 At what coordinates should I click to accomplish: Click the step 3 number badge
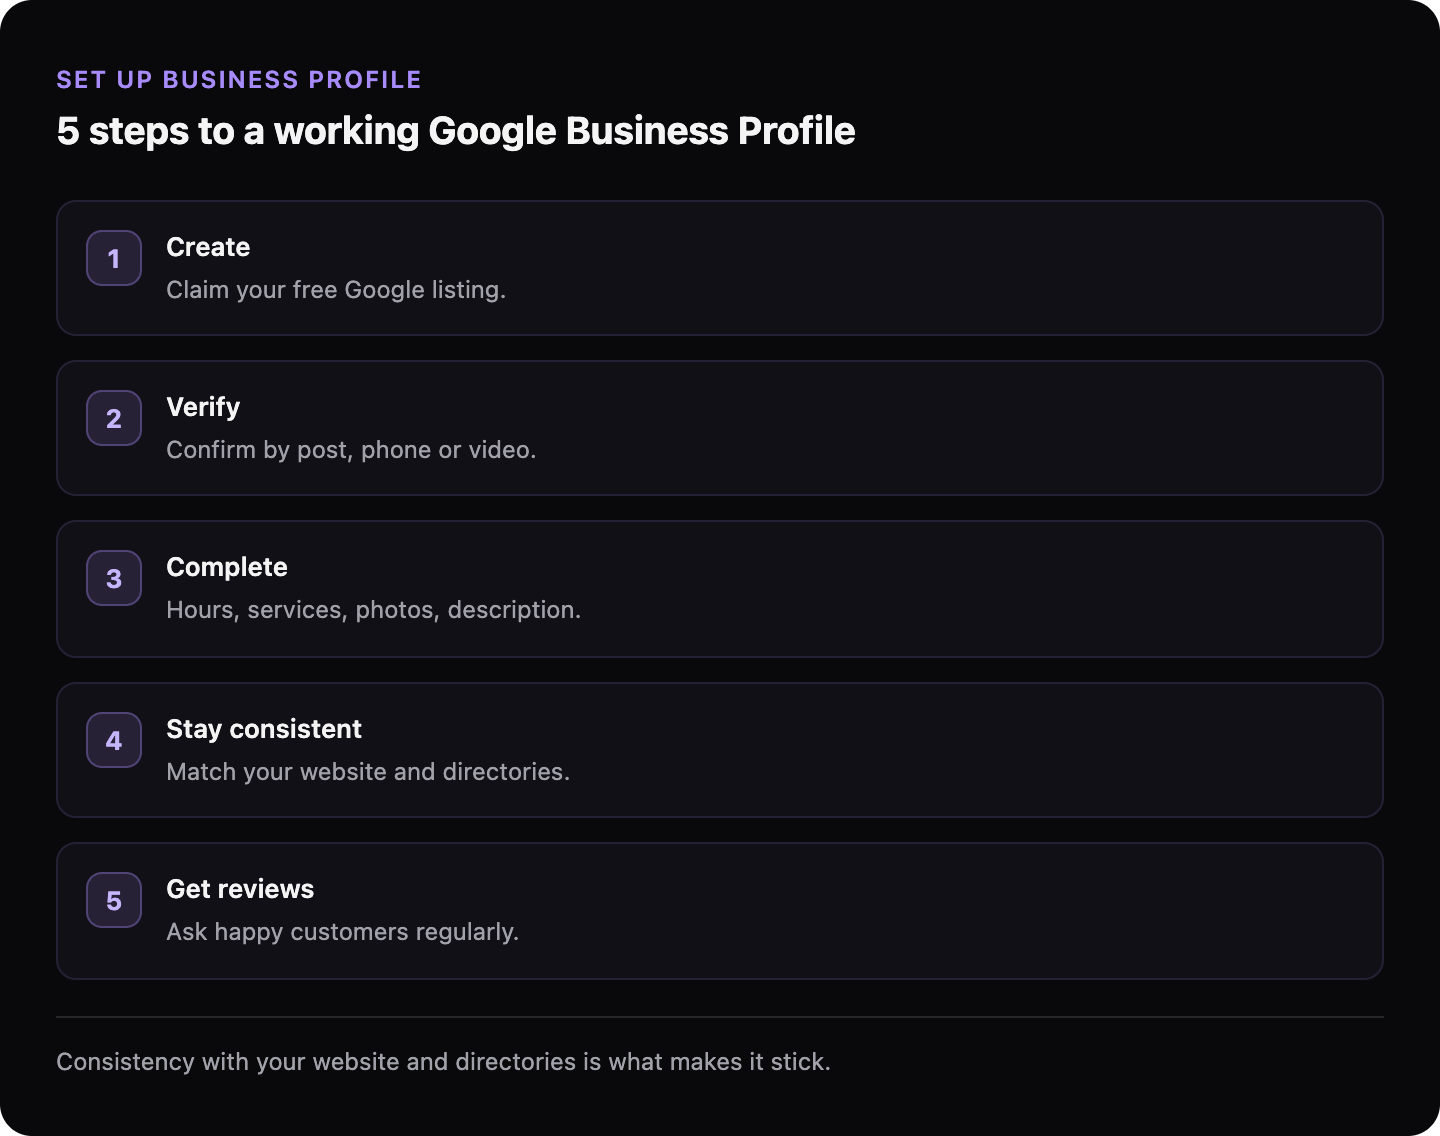(114, 578)
